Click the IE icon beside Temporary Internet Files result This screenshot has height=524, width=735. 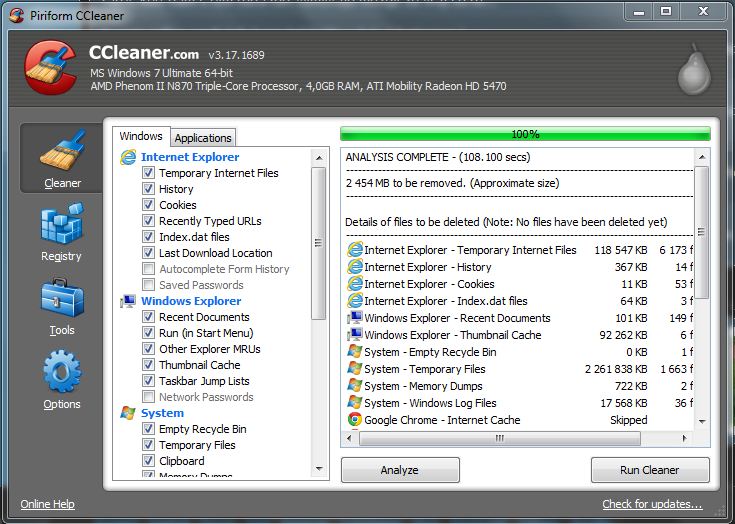pos(355,250)
